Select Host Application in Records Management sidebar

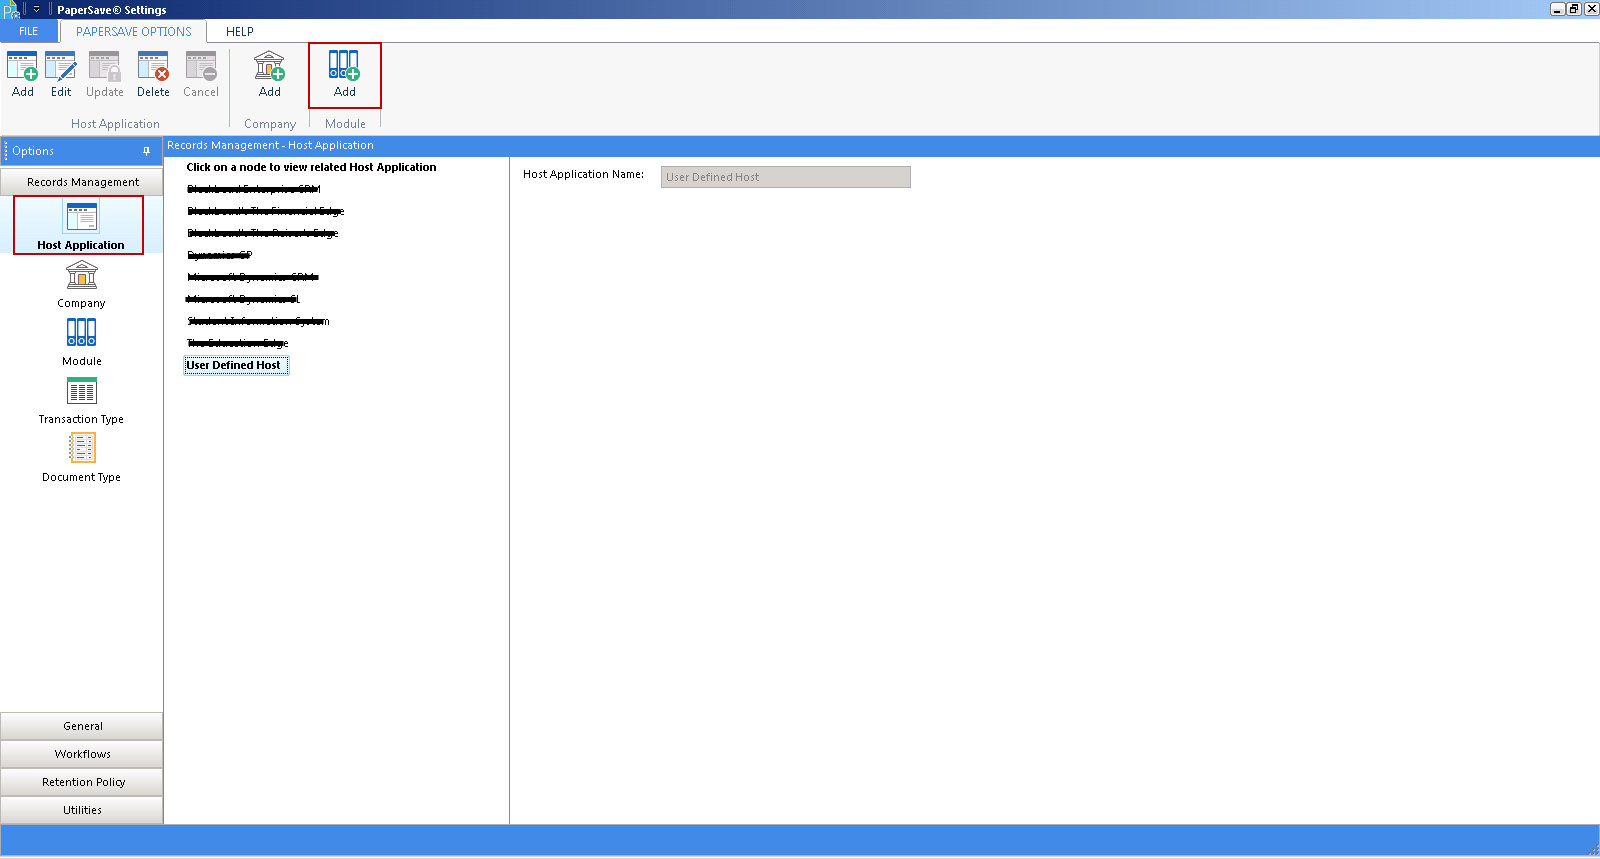[x=80, y=225]
